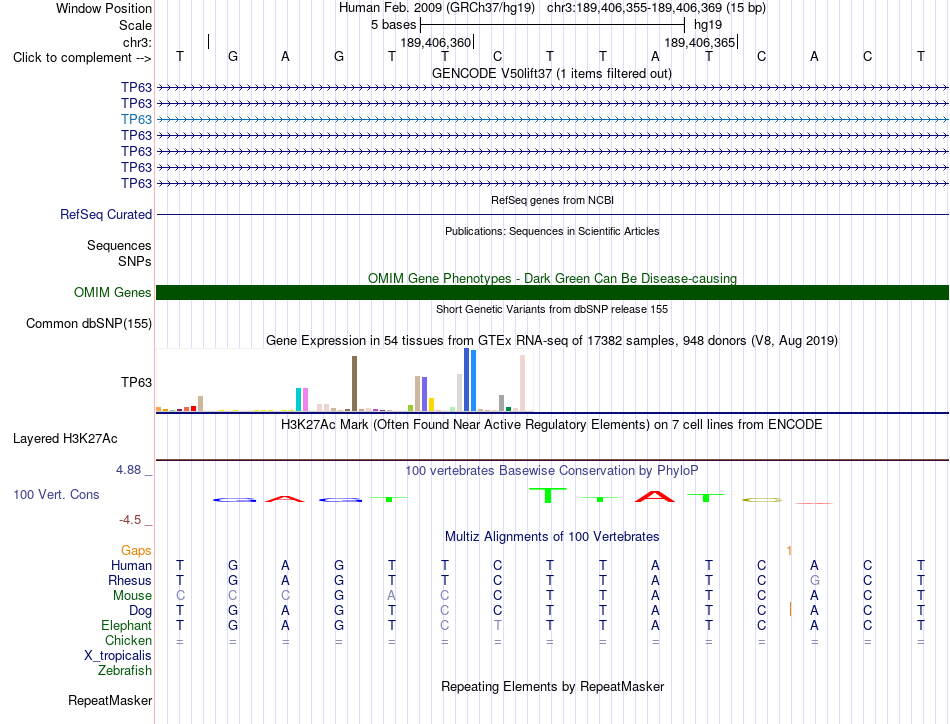Screen dimensions: 950x724
Task: Click the RepeatMasker track label
Action: pyautogui.click(x=110, y=700)
